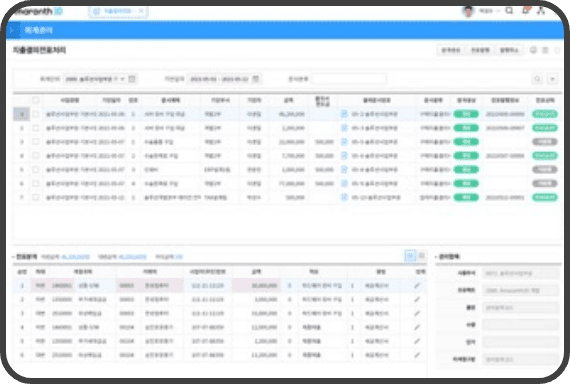
Task: Tick the select-all checkbox in the grid header
Action: (x=36, y=100)
